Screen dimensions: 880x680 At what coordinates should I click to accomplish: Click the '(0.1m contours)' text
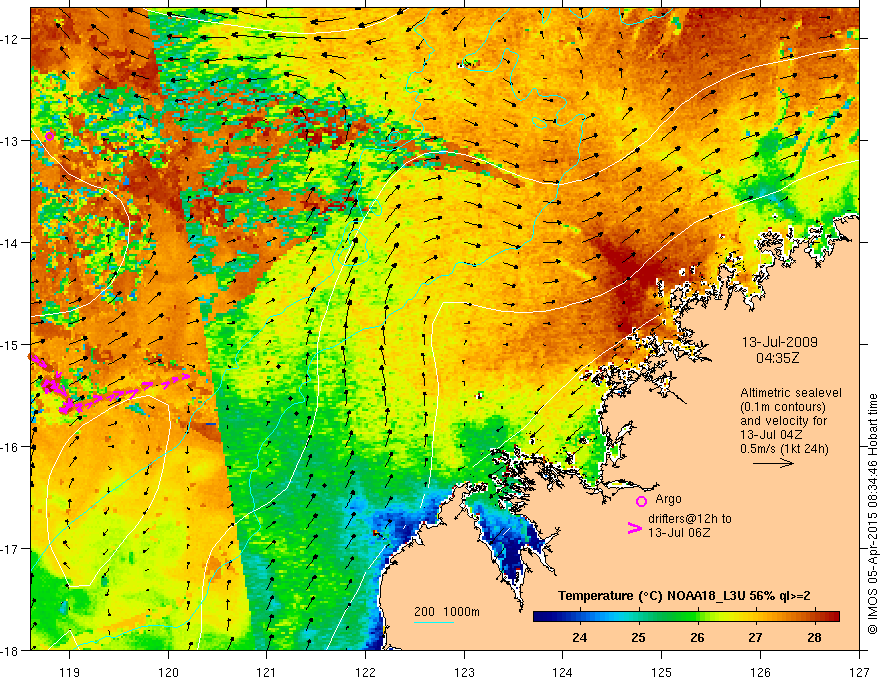click(783, 407)
